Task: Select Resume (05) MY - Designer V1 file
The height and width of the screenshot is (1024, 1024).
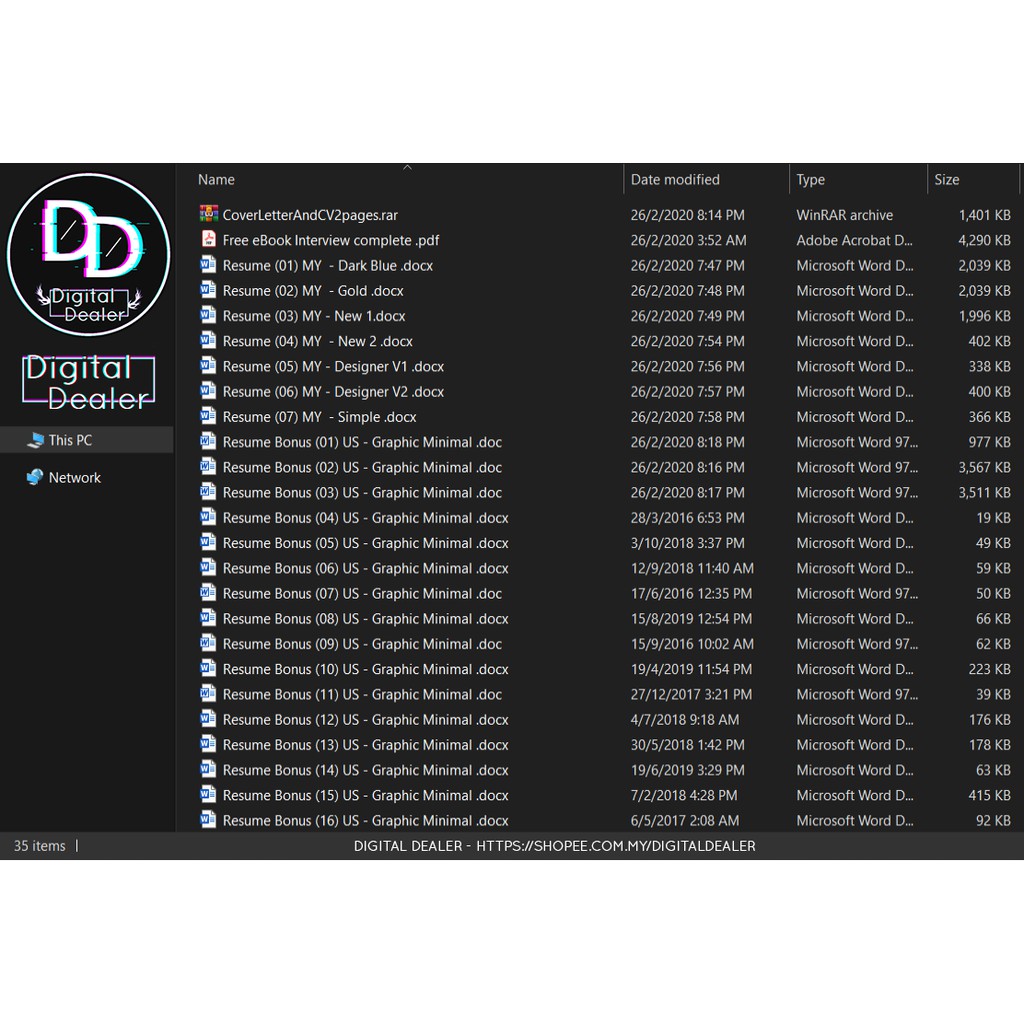Action: coord(333,366)
